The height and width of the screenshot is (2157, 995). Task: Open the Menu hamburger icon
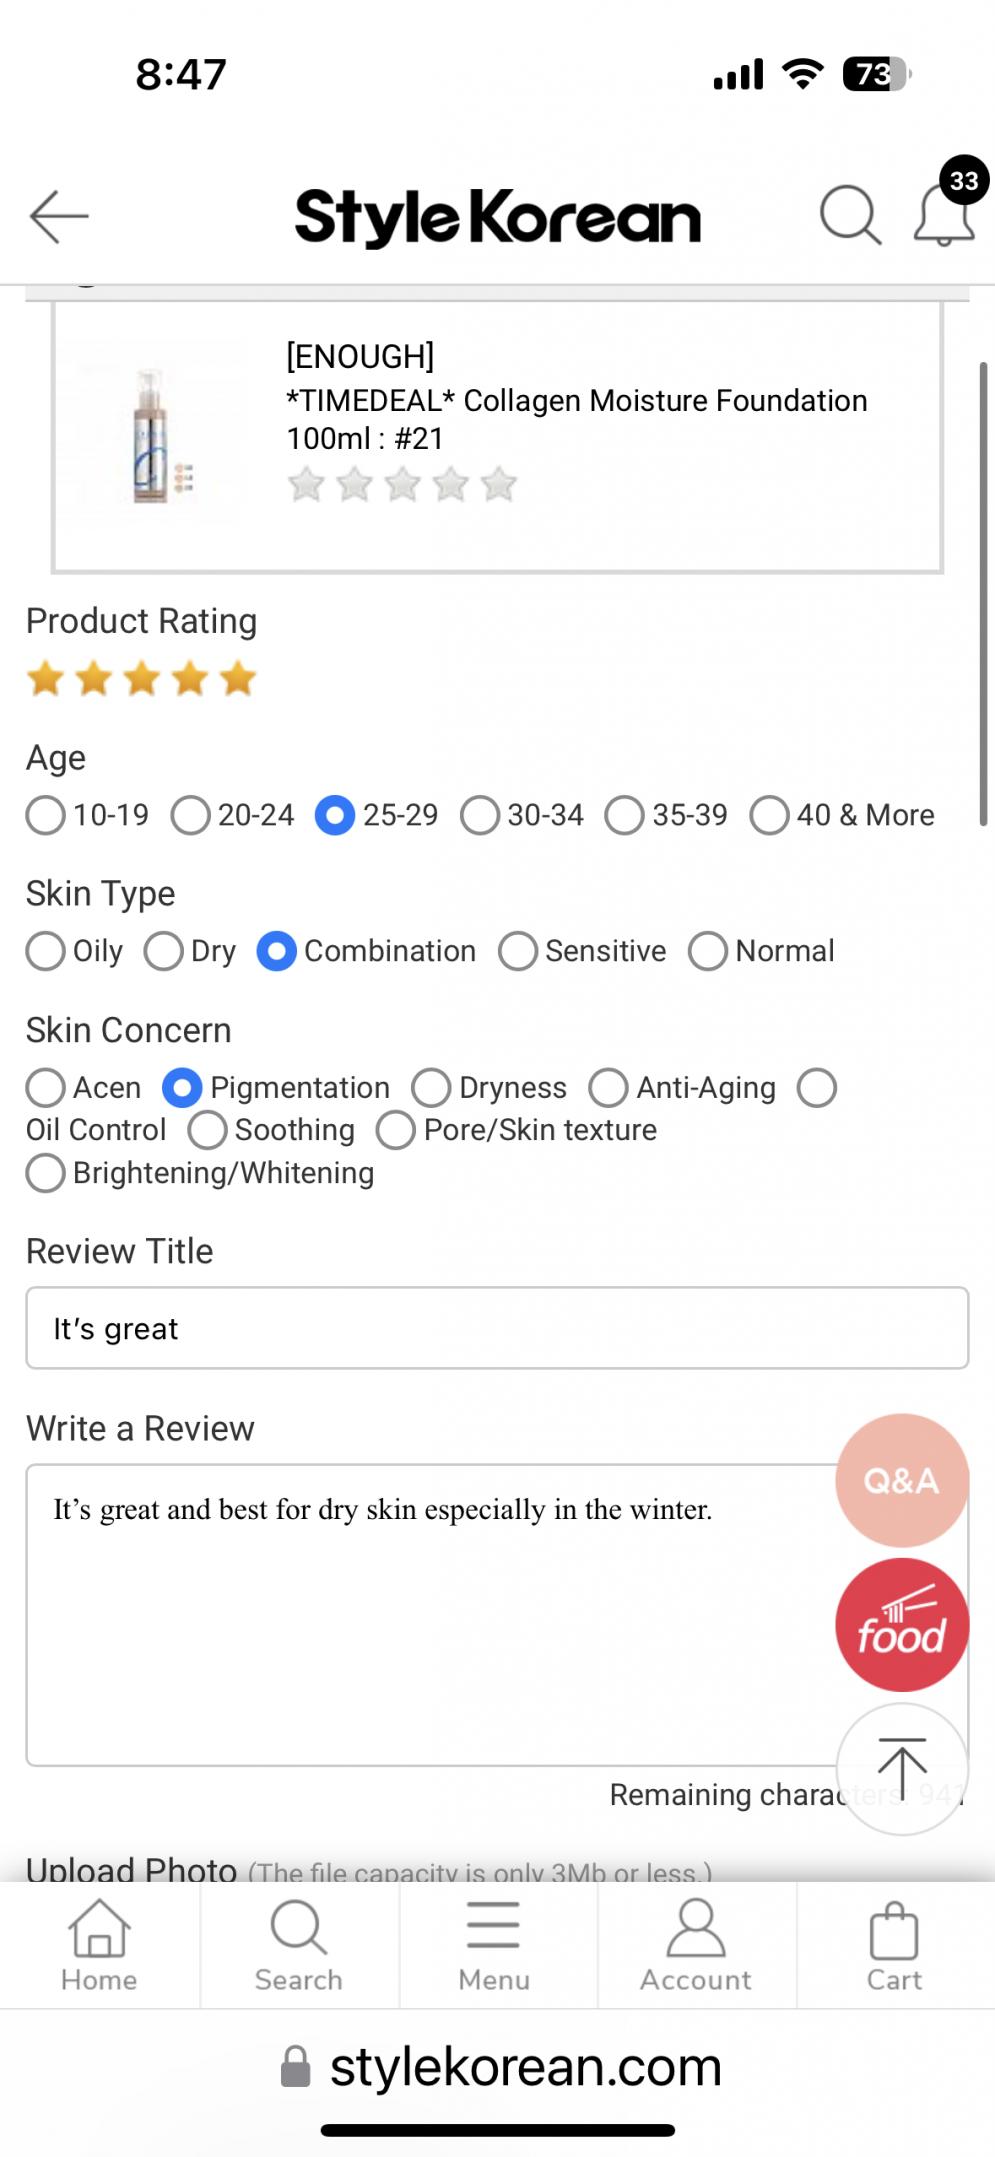494,1945
